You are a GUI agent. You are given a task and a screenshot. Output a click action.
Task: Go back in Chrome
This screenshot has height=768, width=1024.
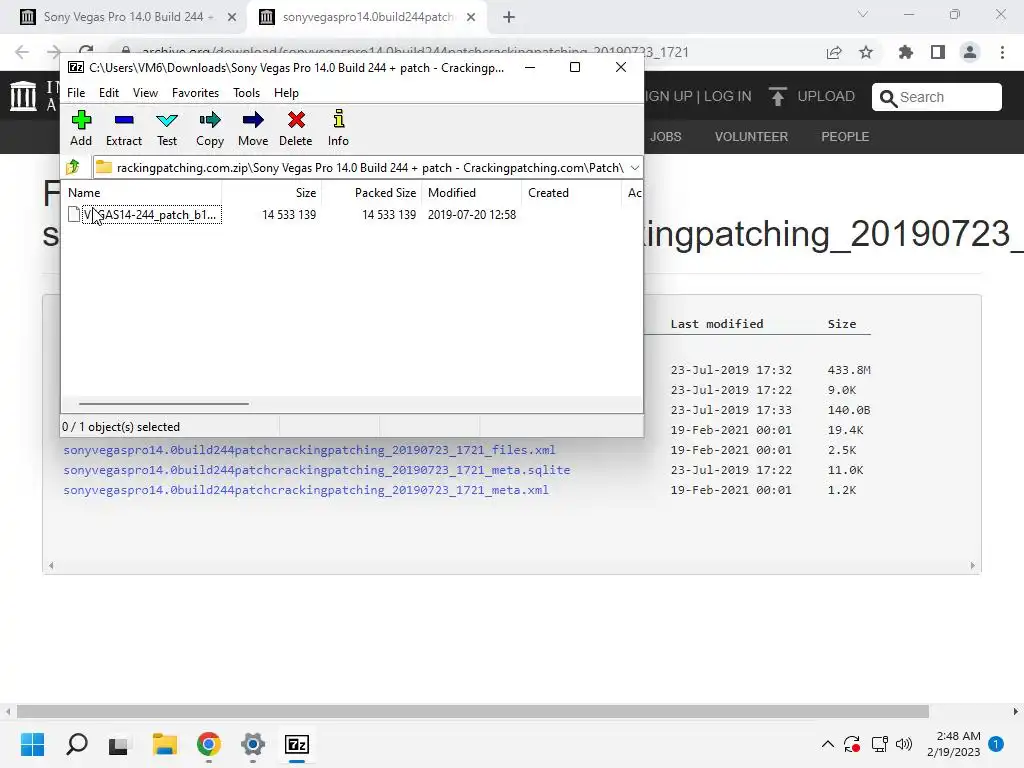click(x=22, y=52)
